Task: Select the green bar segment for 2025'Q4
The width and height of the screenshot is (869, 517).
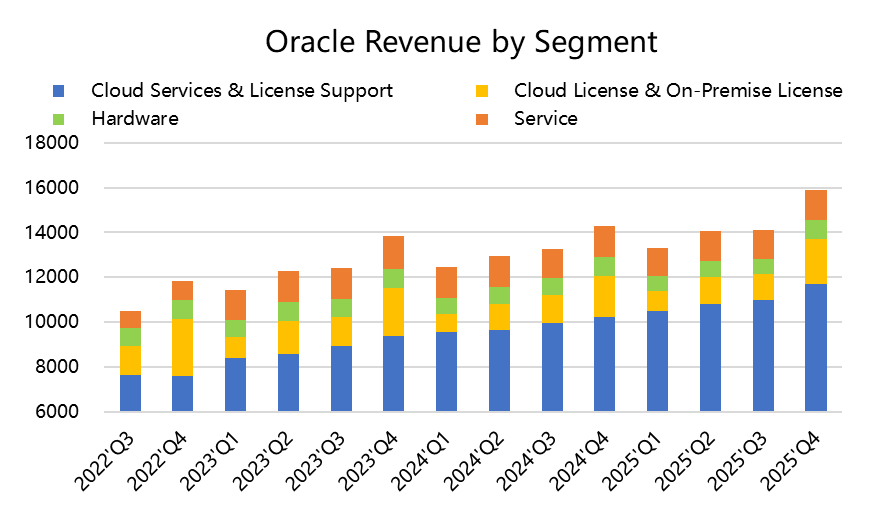Action: click(x=816, y=229)
